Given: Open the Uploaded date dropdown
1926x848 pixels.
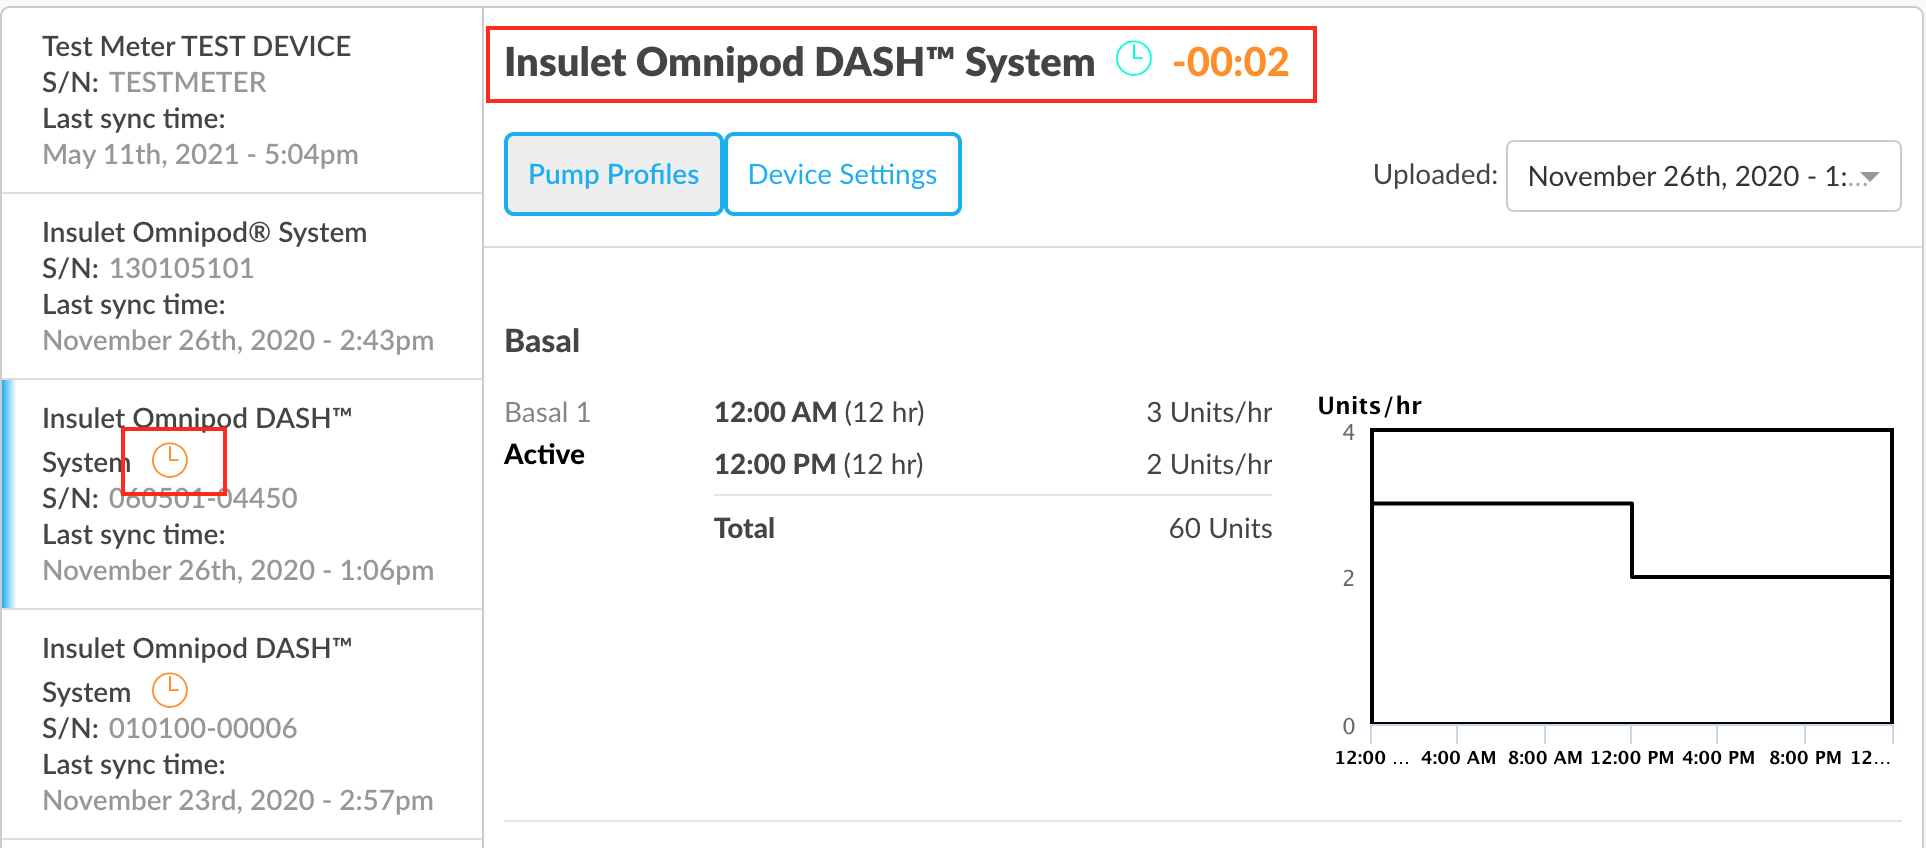Looking at the screenshot, I should coord(1703,176).
